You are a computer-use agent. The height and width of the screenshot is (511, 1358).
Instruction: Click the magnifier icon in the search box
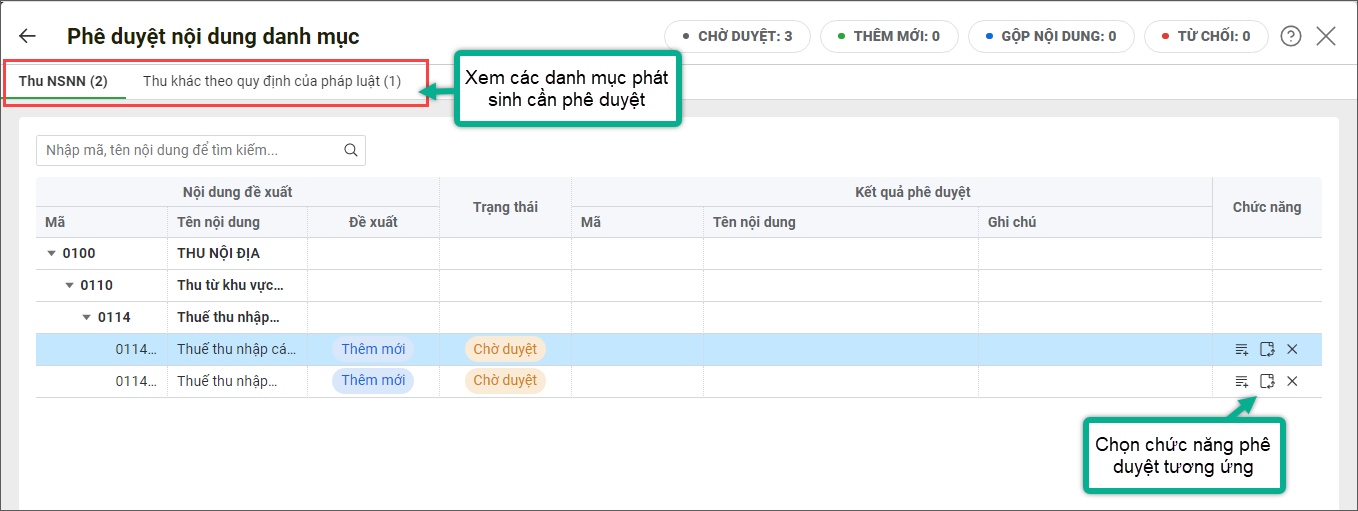point(350,151)
